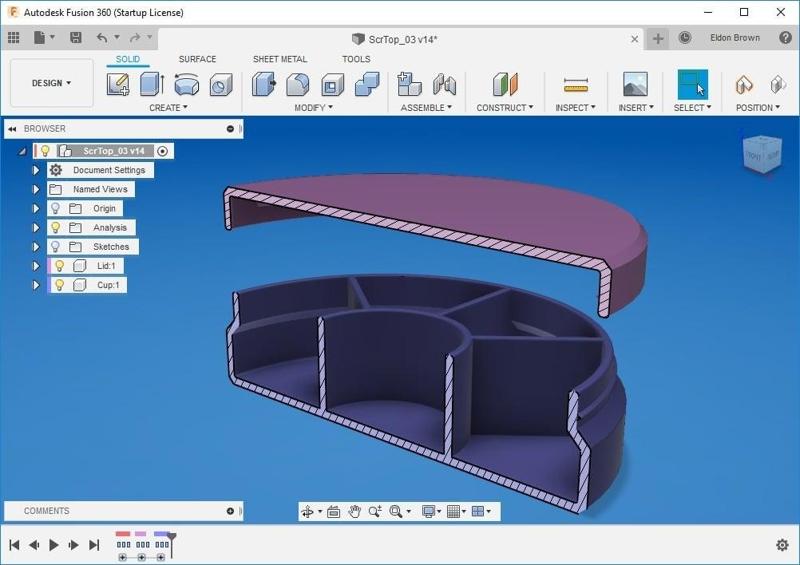Open the INSPECT dropdown menu

pyautogui.click(x=575, y=108)
